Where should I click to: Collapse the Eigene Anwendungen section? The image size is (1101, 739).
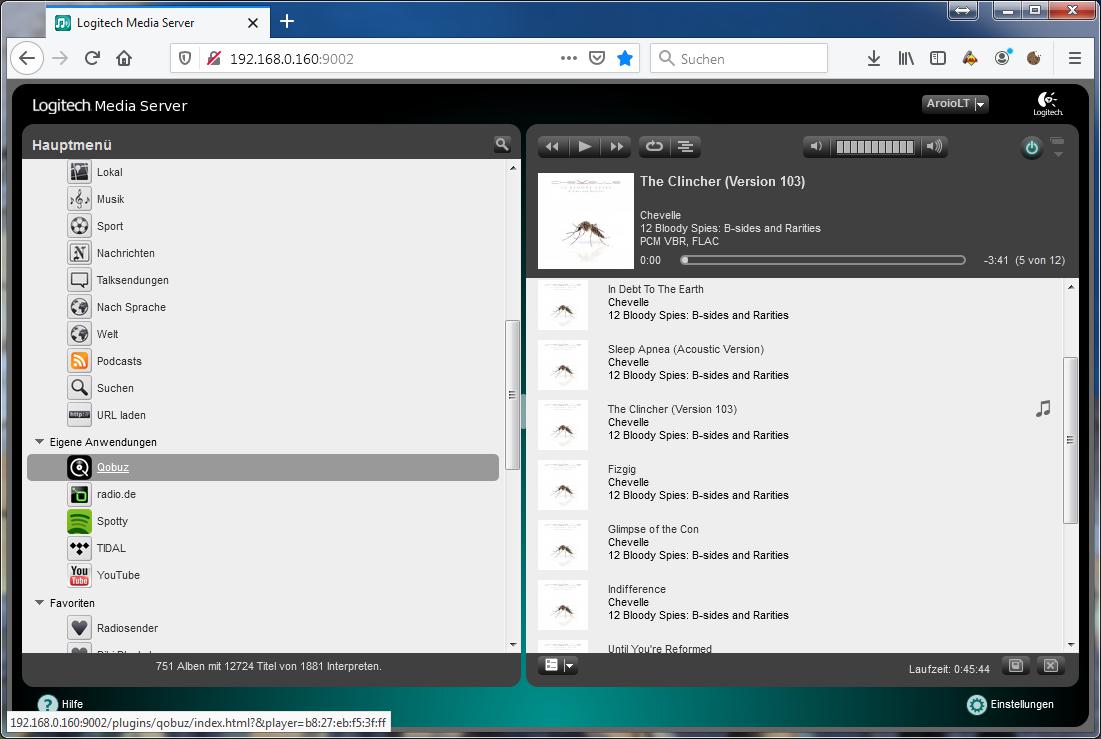coord(39,442)
